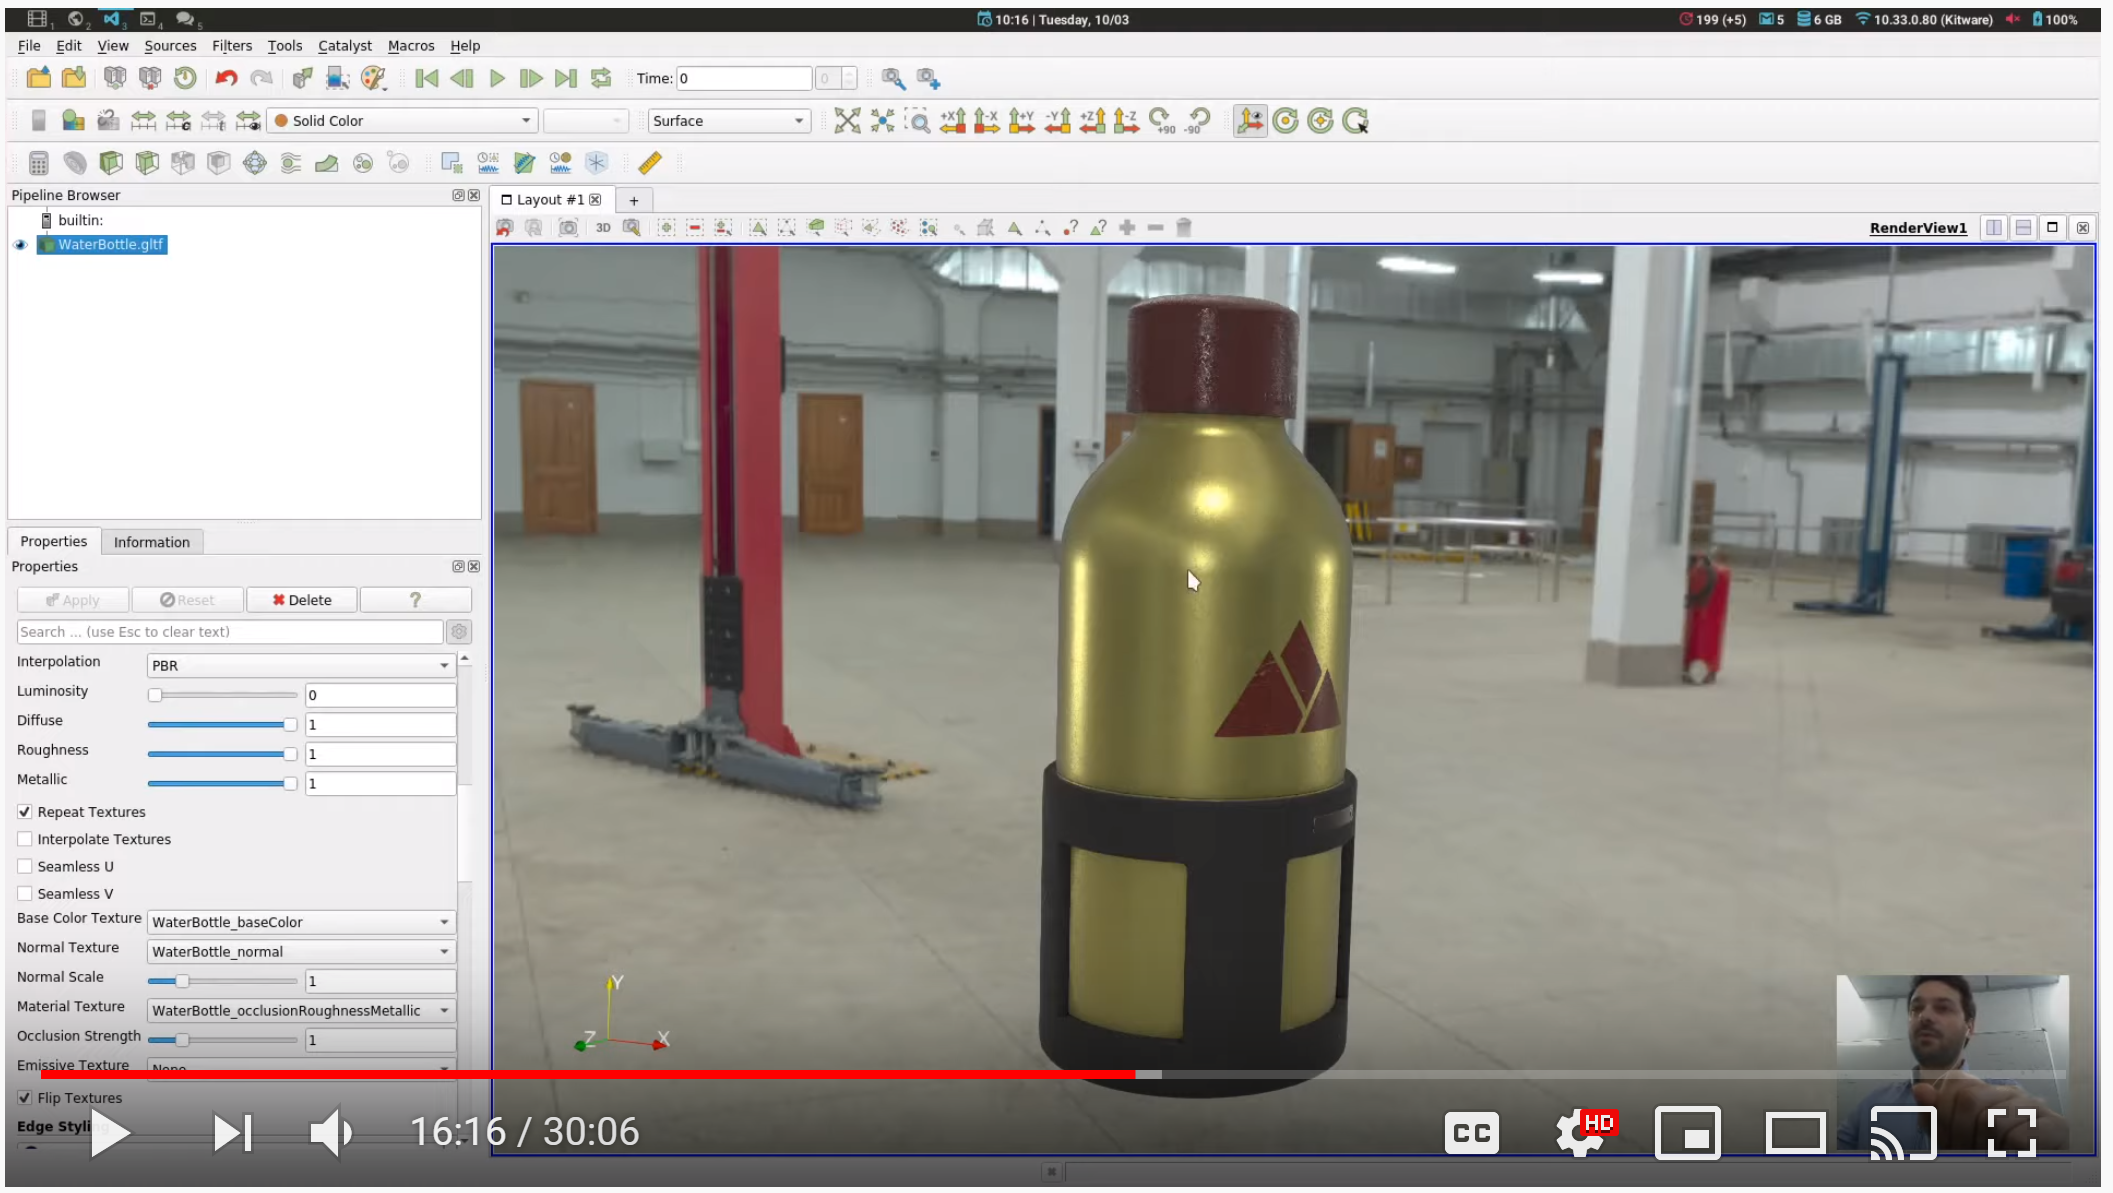Click the yellow Ruler icon
This screenshot has height=1193, width=2113.
[650, 163]
